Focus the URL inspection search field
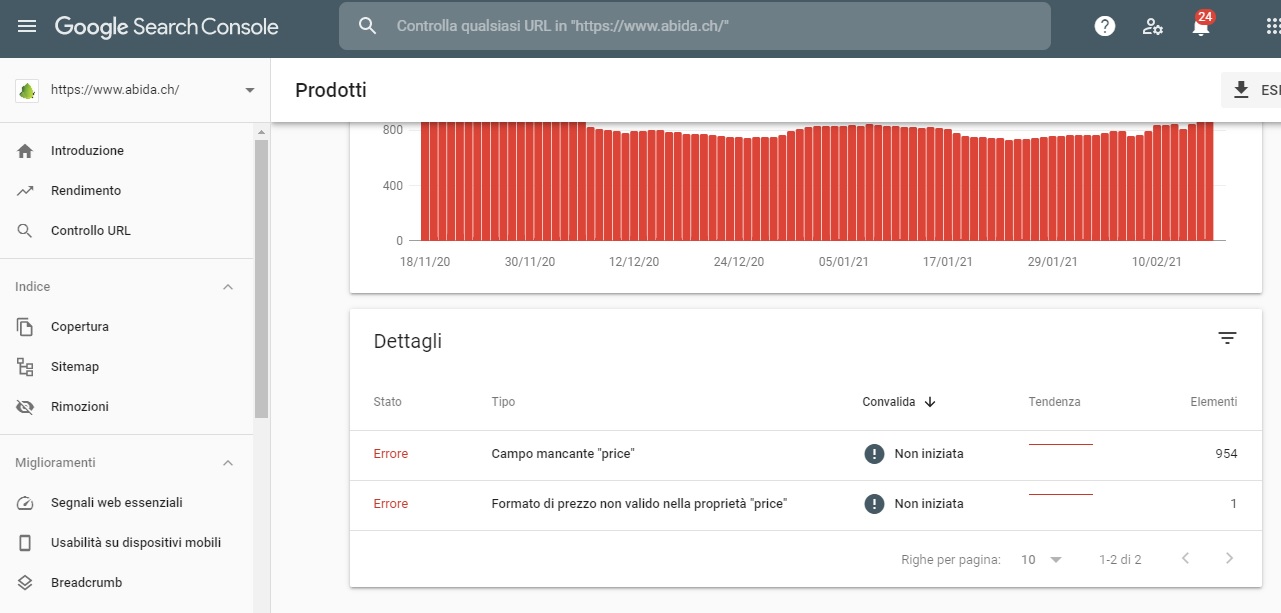Screen dimensions: 1281x613 pyautogui.click(x=695, y=26)
